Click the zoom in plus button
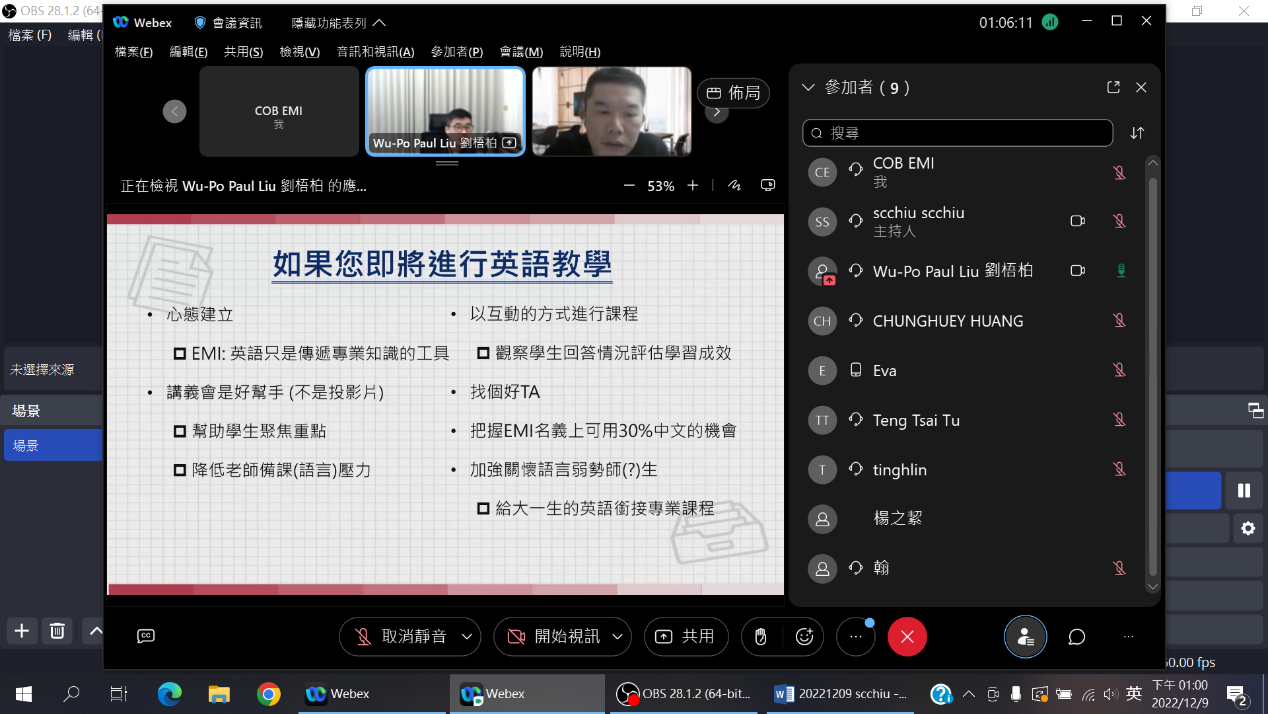The width and height of the screenshot is (1268, 714). (692, 185)
